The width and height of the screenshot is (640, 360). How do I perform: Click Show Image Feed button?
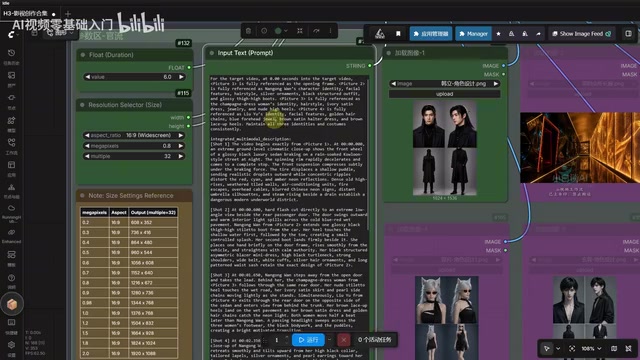tap(582, 34)
